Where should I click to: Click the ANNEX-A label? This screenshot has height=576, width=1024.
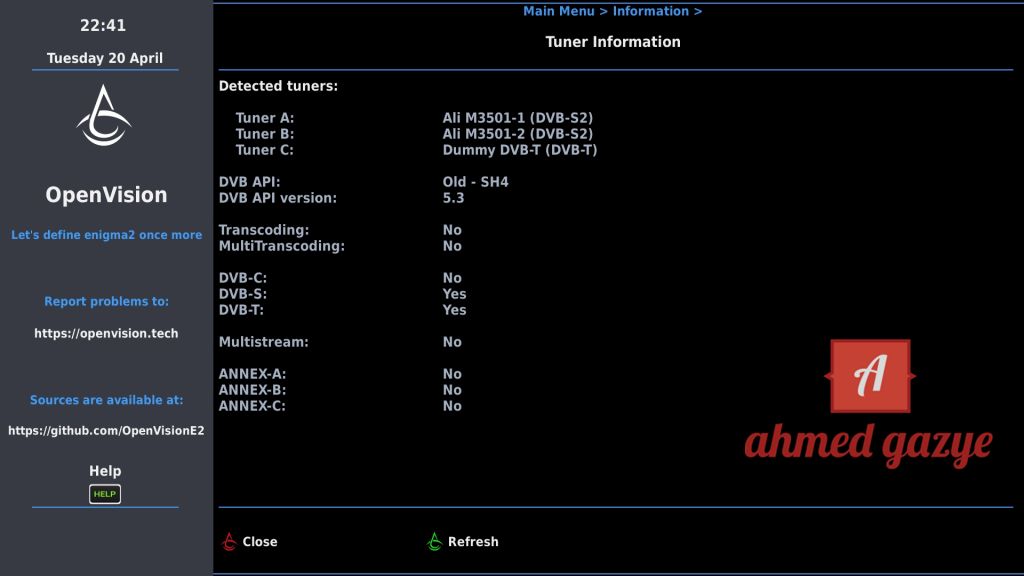point(252,374)
